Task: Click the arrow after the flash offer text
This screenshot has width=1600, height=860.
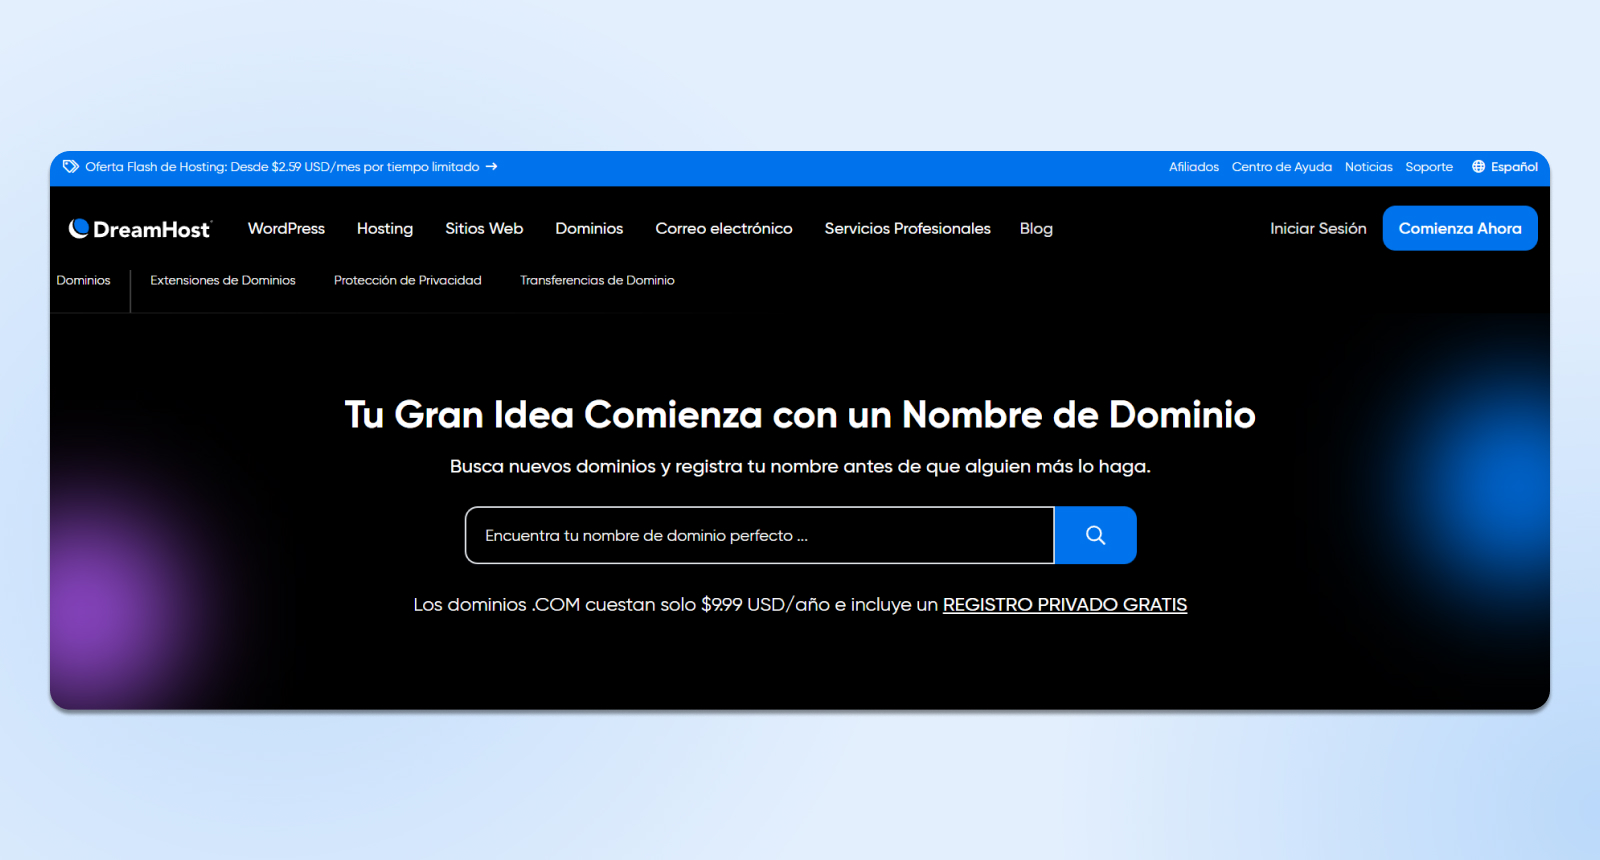Action: (x=492, y=167)
